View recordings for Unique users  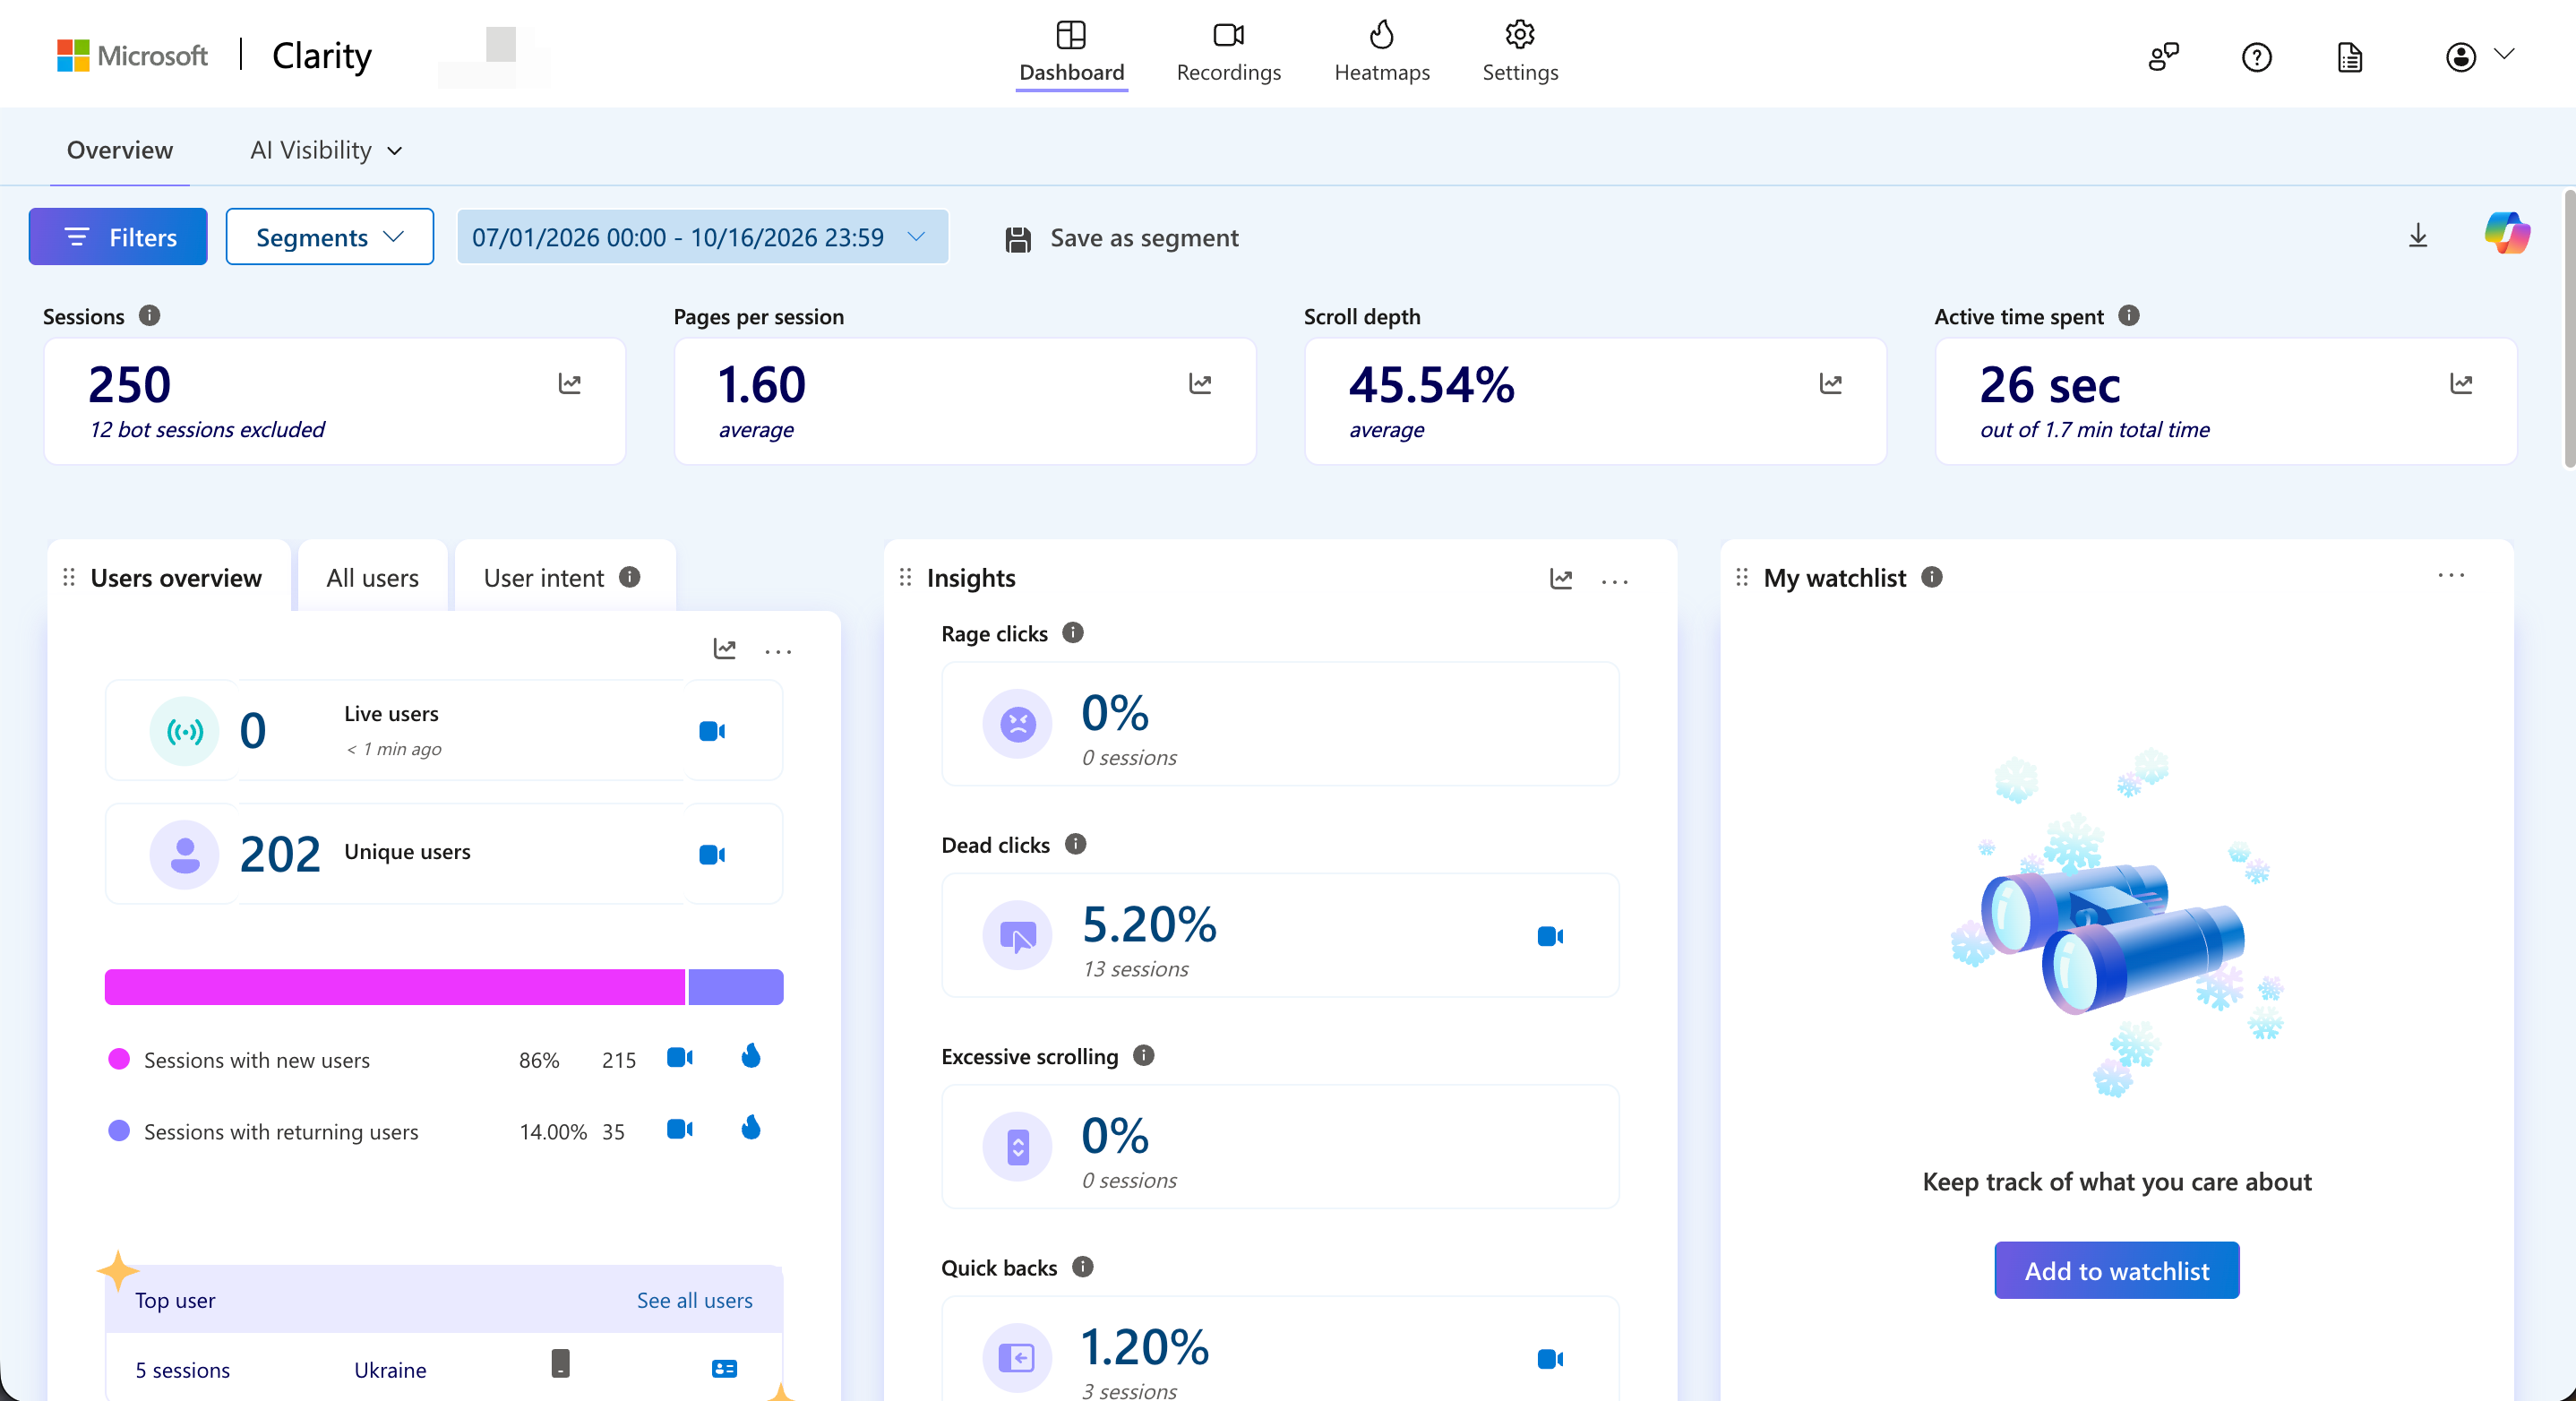coord(712,854)
